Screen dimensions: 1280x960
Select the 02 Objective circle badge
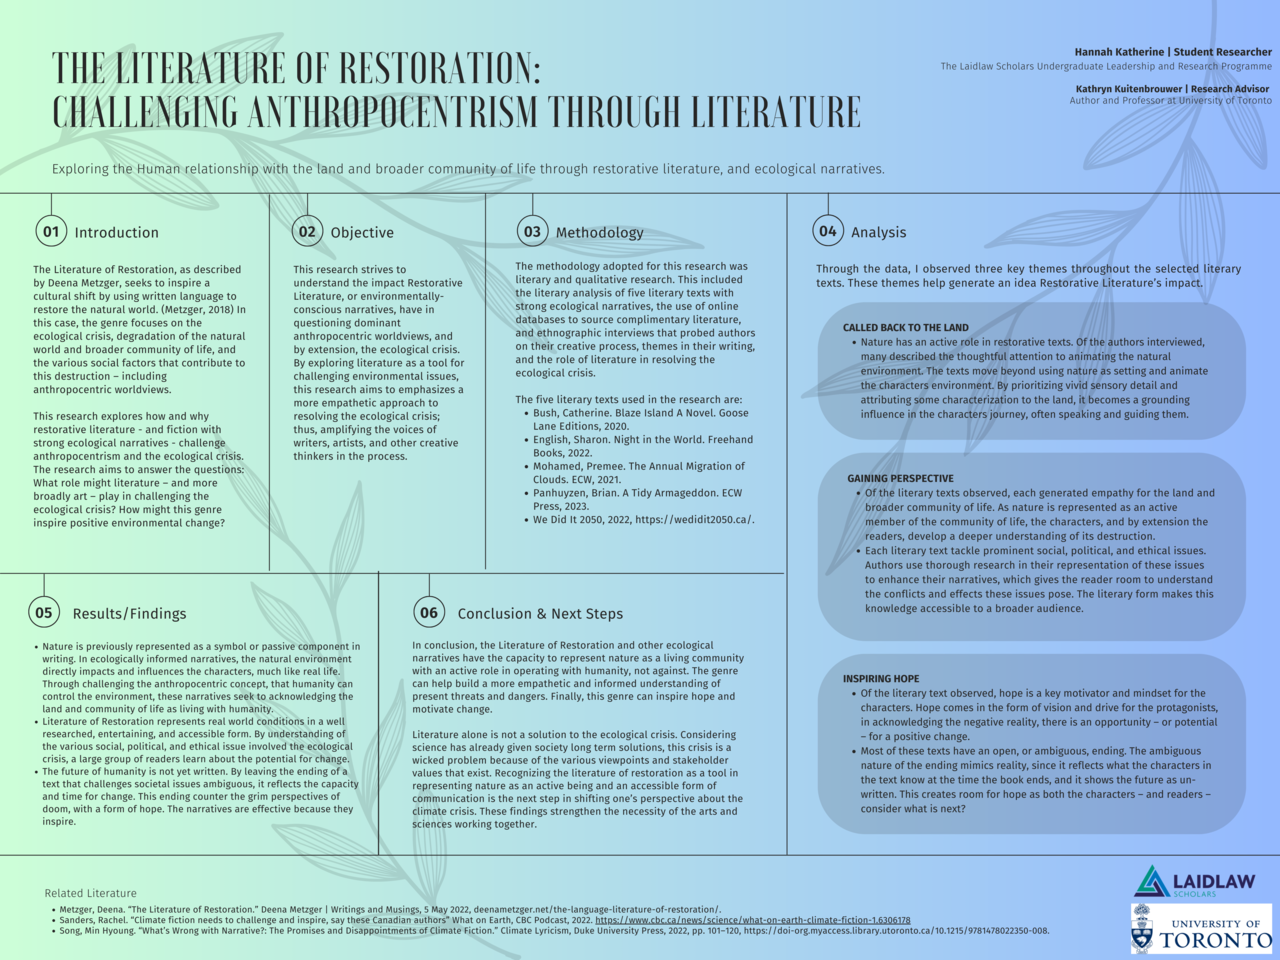pyautogui.click(x=307, y=232)
